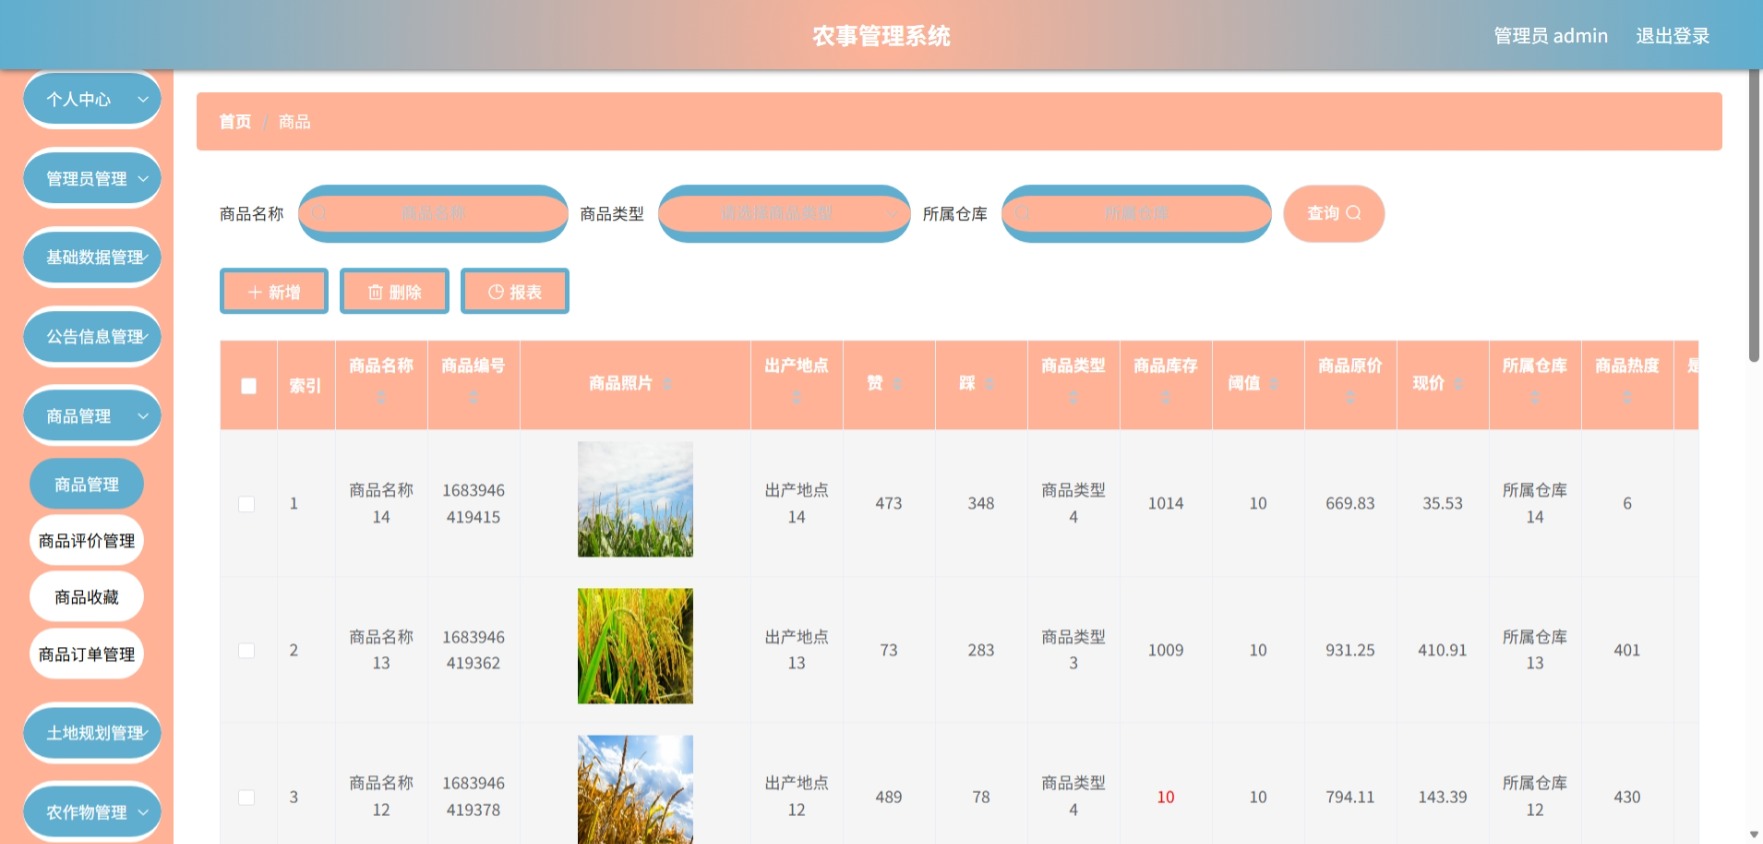This screenshot has width=1763, height=844.
Task: Open 商品收藏 in the sidebar
Action: click(x=87, y=597)
